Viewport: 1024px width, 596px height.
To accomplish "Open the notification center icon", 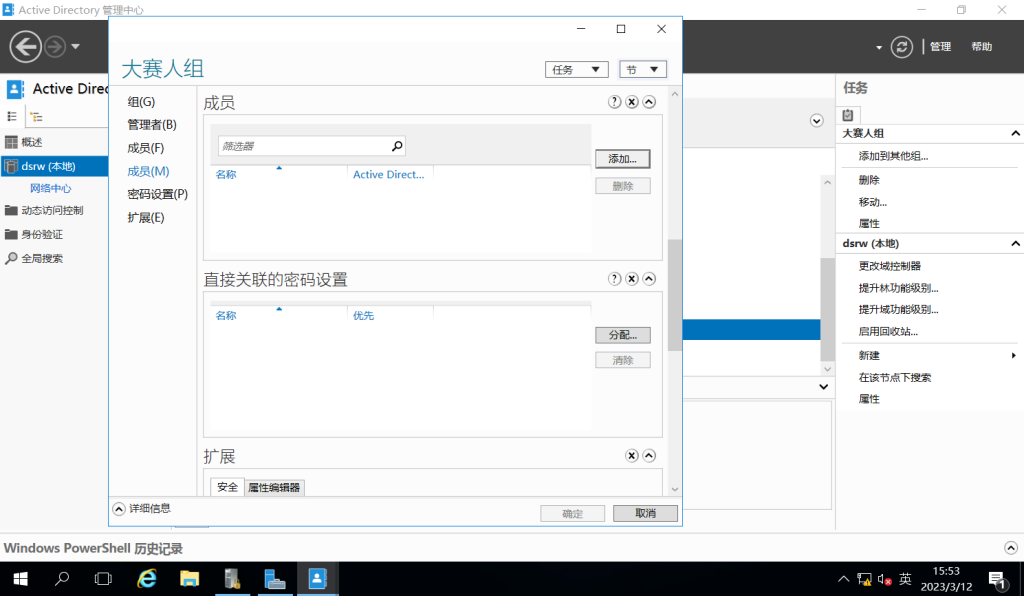I will [x=997, y=580].
